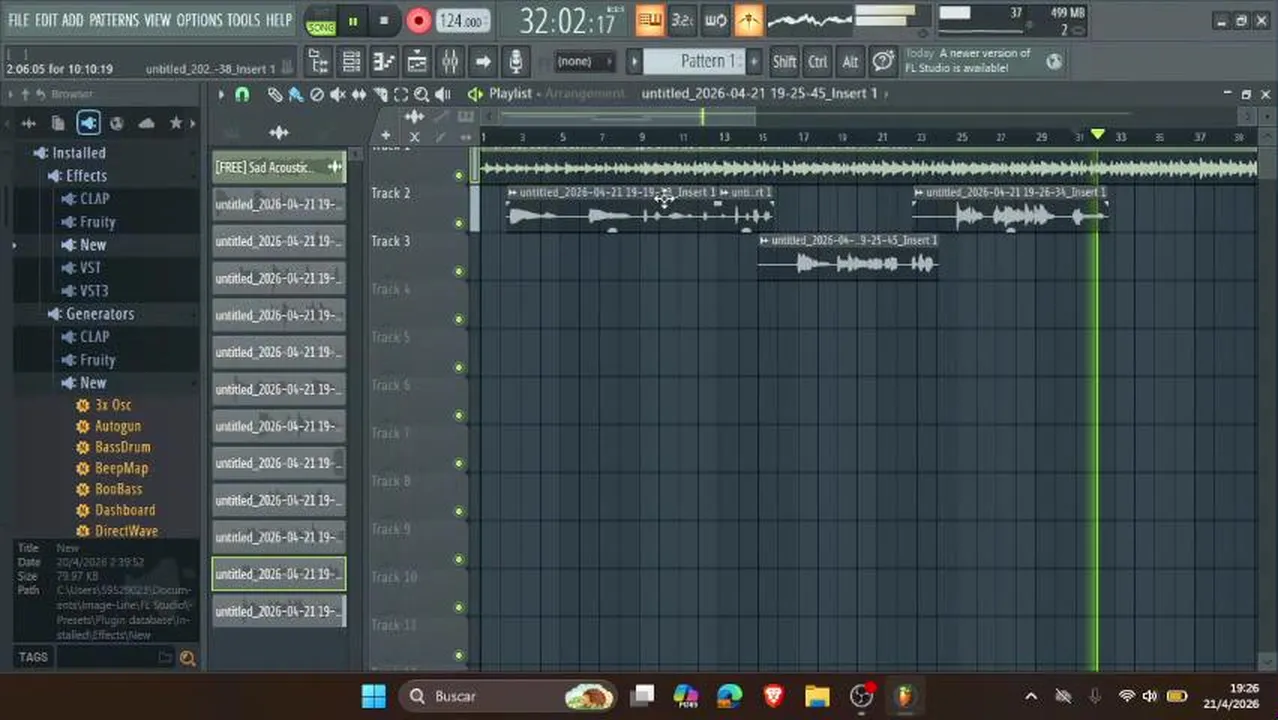1278x720 pixels.
Task: Click the Alt modifier button
Action: pyautogui.click(x=850, y=62)
